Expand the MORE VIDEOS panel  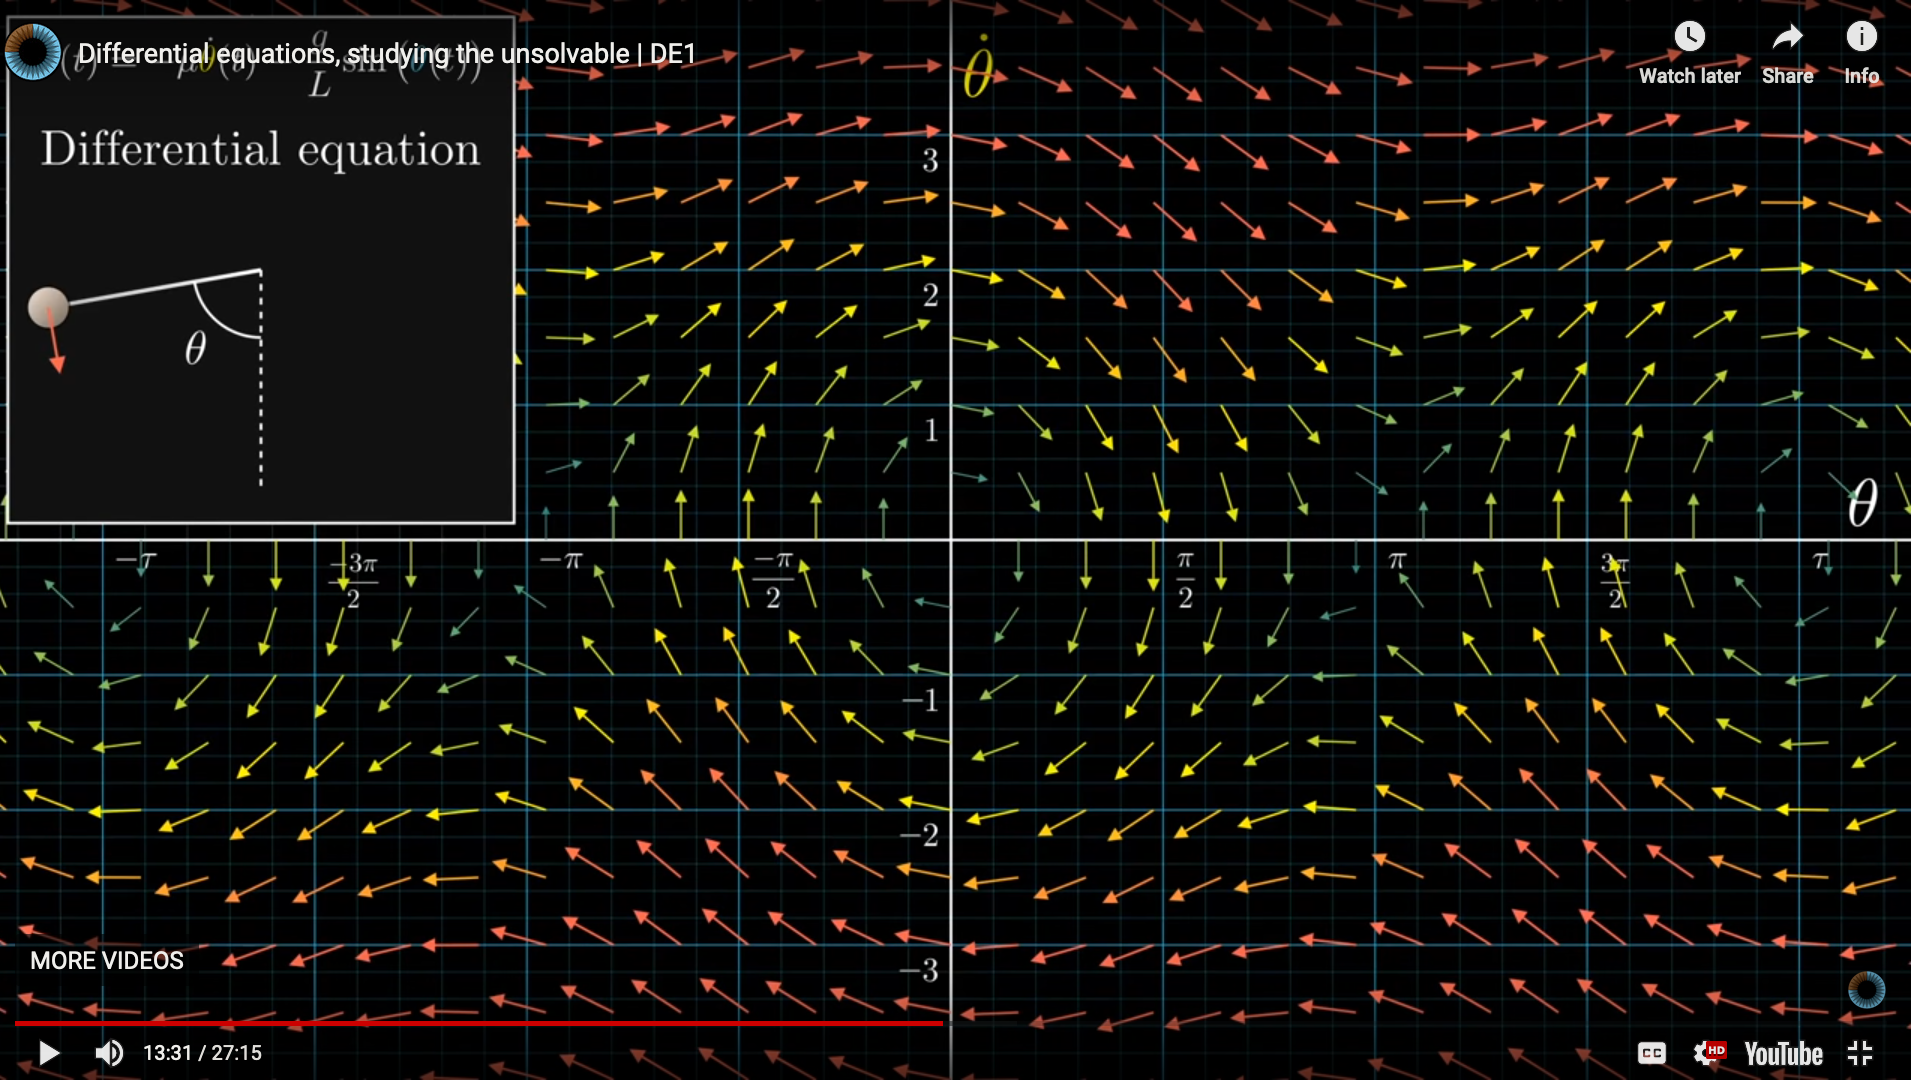107,961
